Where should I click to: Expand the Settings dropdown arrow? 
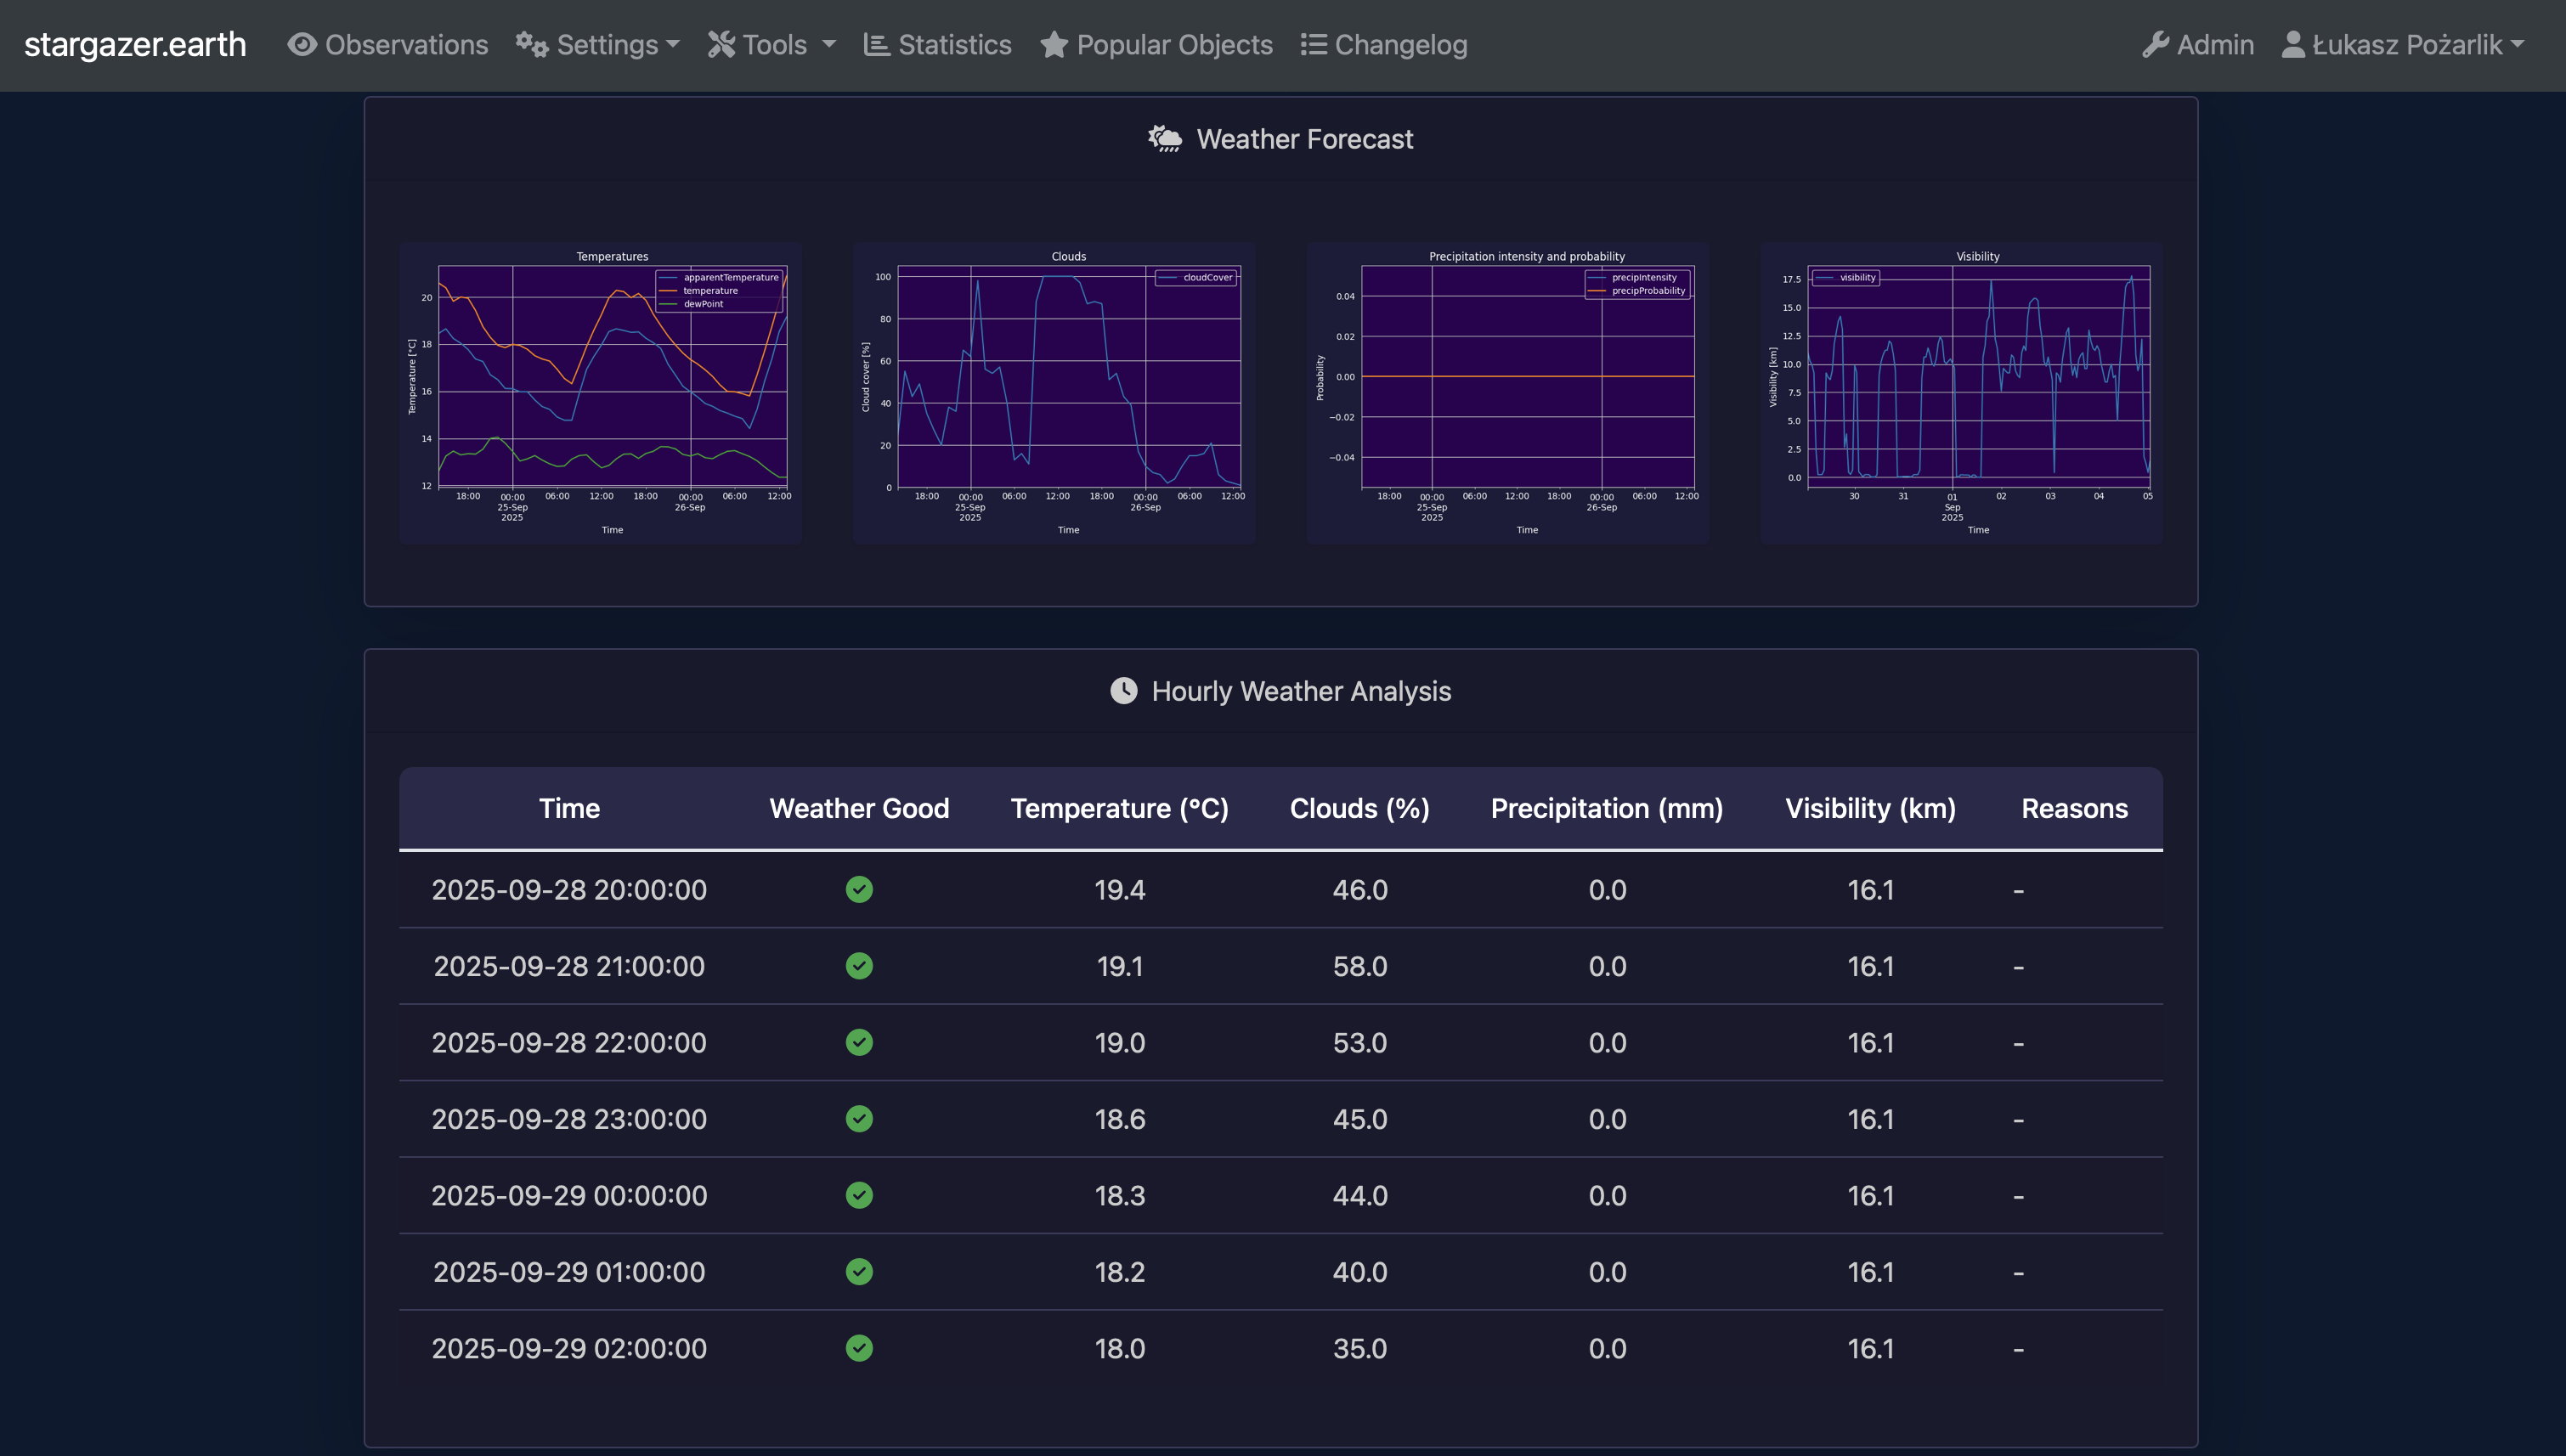tap(673, 45)
